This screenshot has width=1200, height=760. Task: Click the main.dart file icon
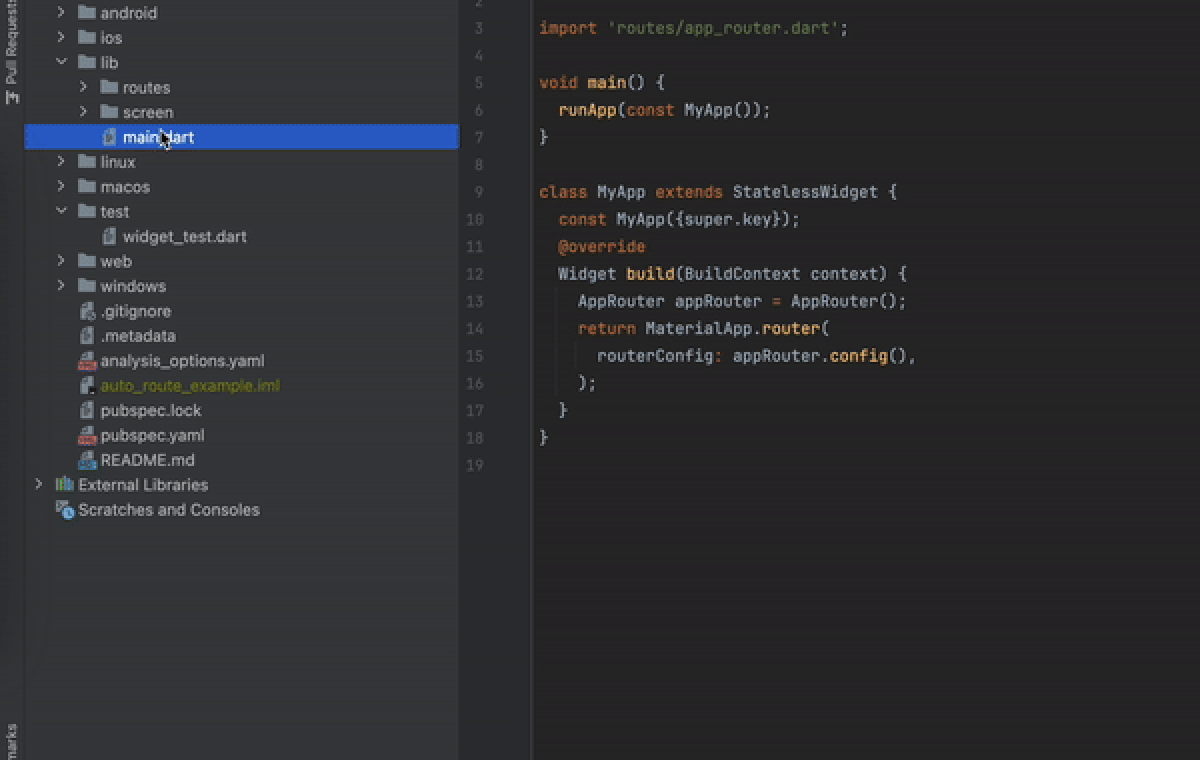(x=109, y=137)
